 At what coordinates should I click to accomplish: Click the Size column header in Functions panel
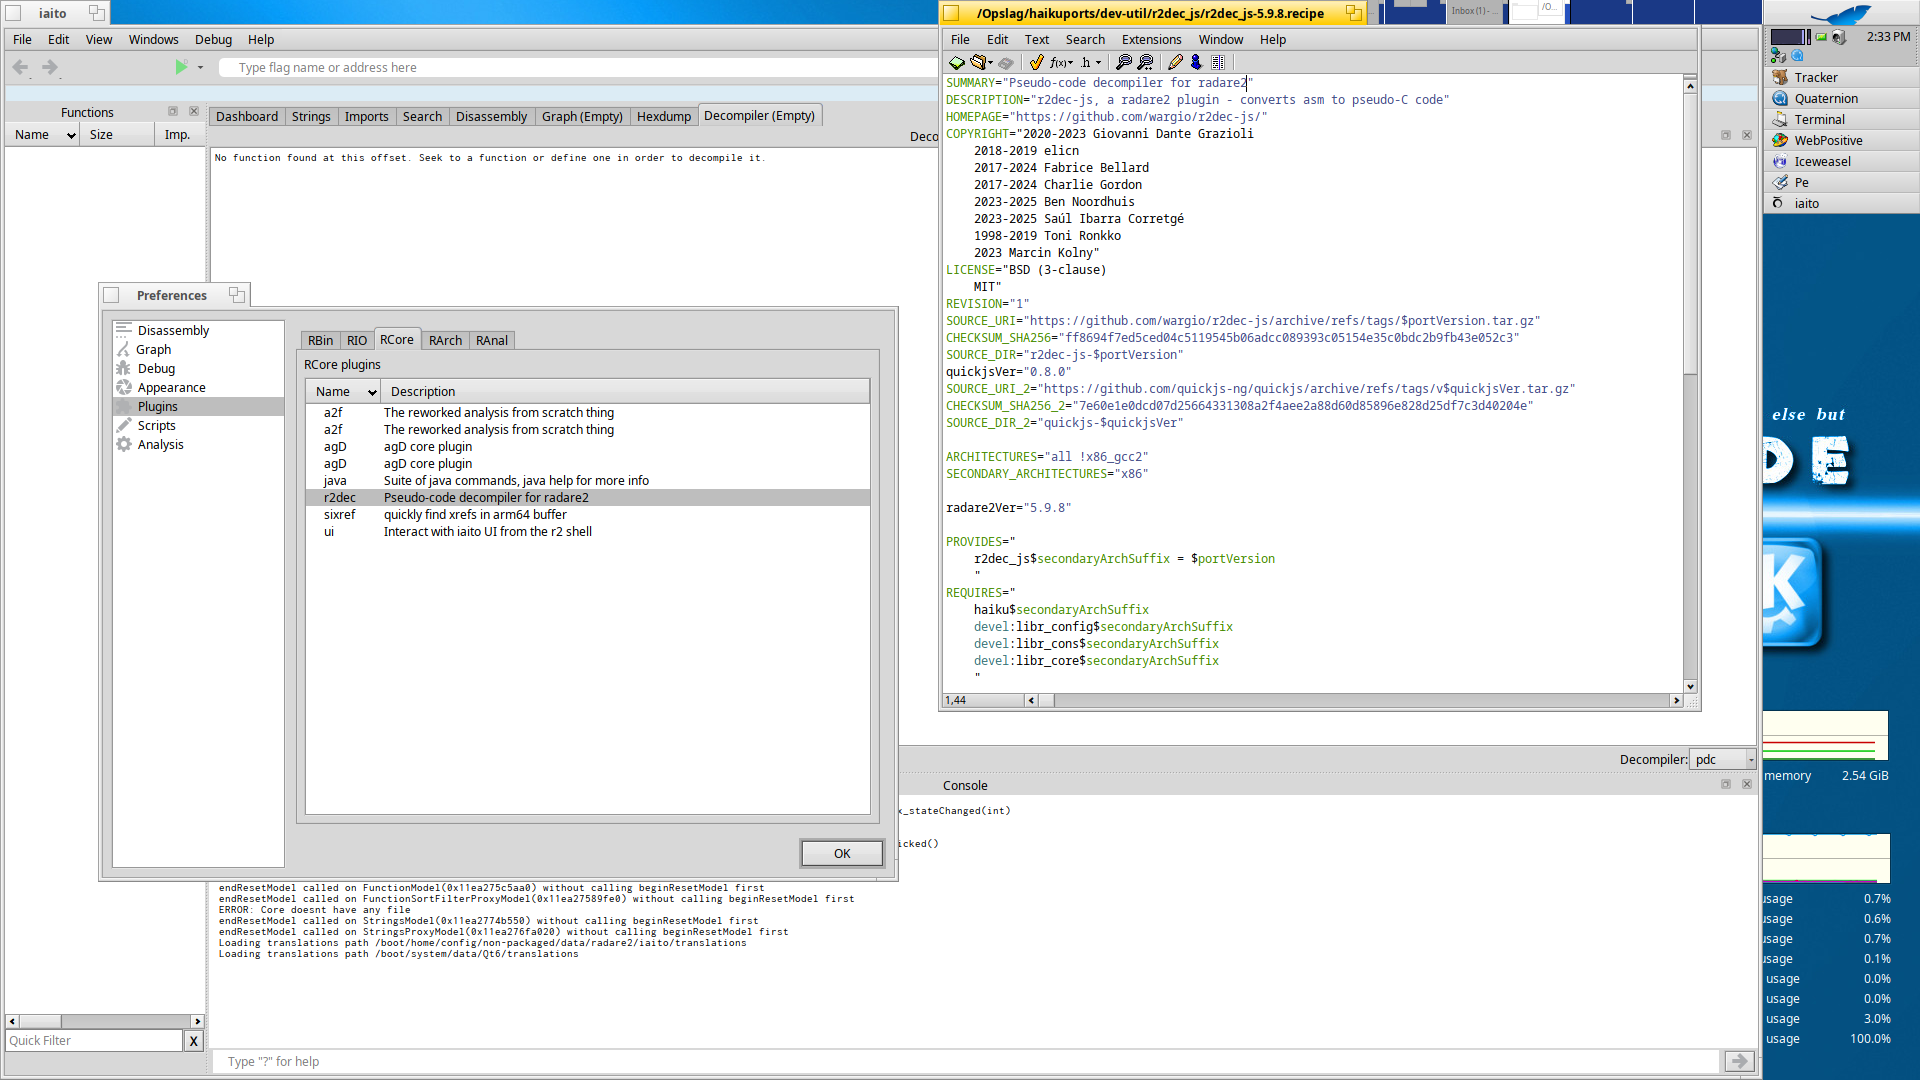tap(117, 135)
